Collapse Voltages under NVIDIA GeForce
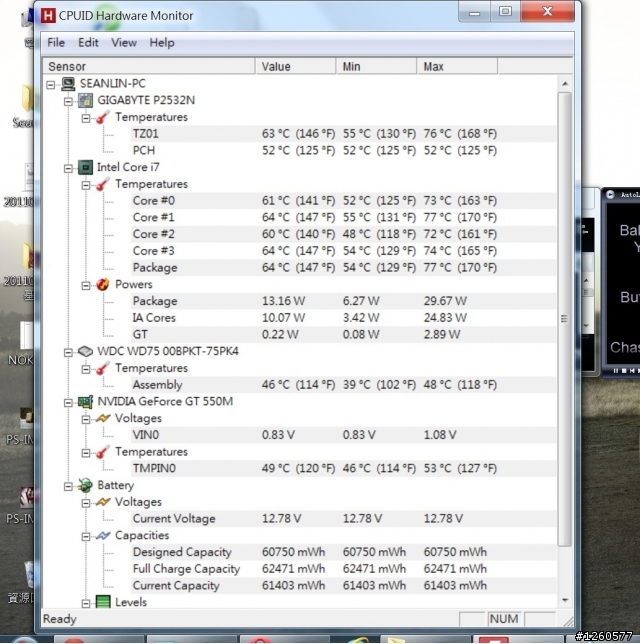Image resolution: width=640 pixels, height=644 pixels. (x=86, y=419)
